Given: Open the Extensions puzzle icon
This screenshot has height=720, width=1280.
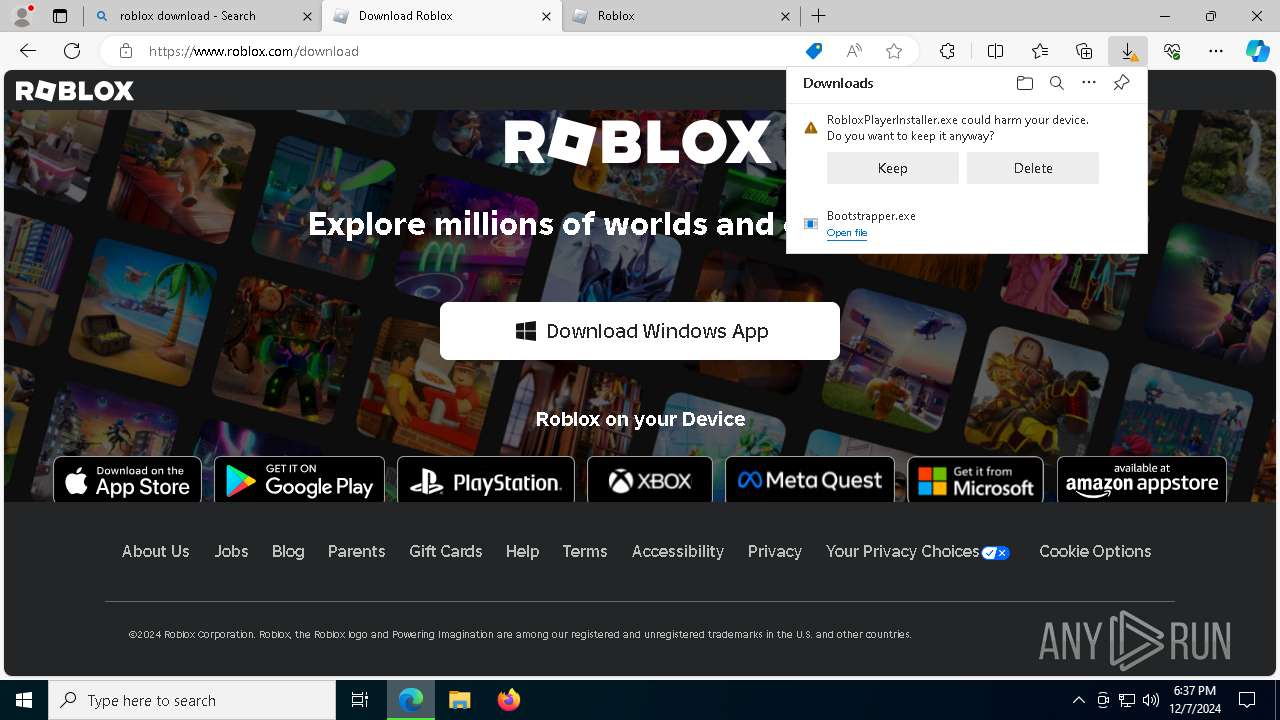Looking at the screenshot, I should 947,51.
